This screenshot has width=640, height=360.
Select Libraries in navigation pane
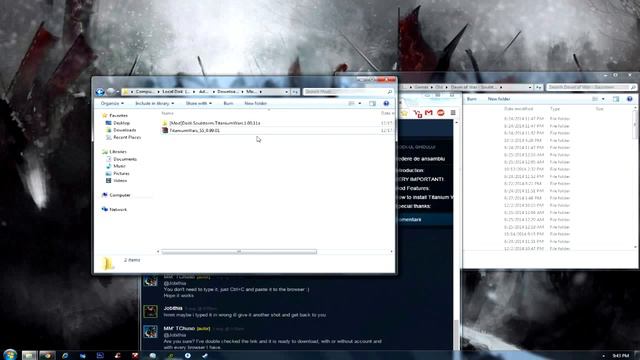pos(118,152)
